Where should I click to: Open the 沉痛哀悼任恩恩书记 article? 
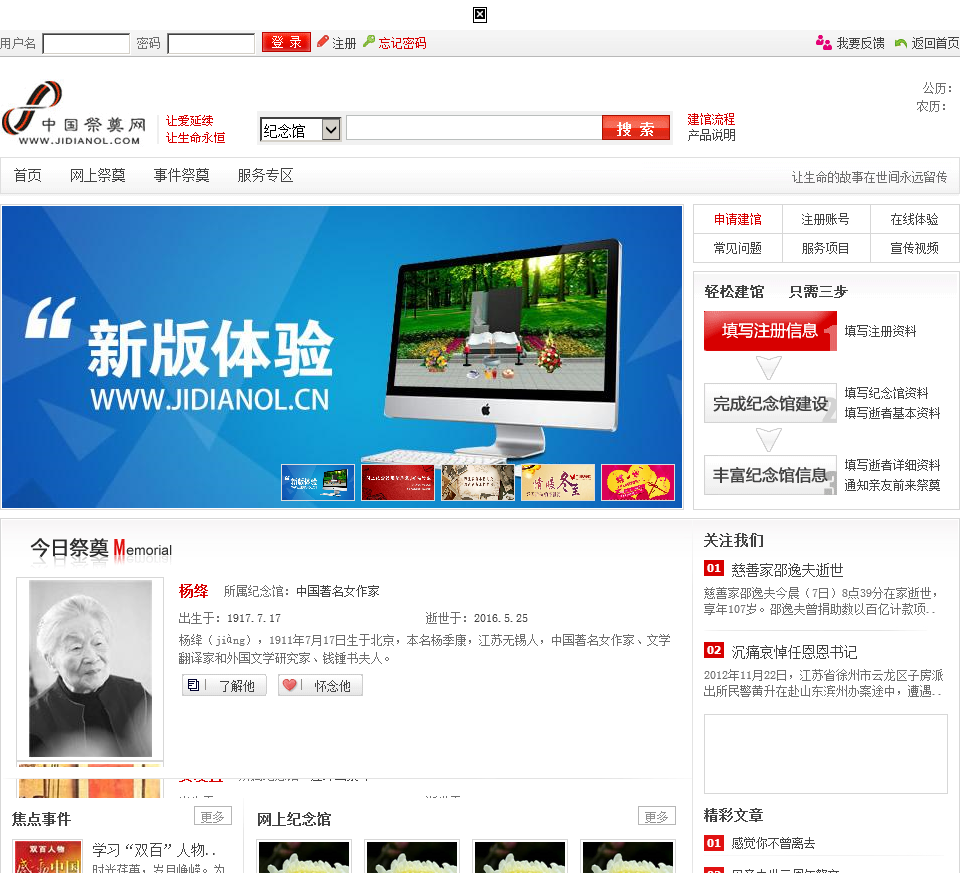794,652
